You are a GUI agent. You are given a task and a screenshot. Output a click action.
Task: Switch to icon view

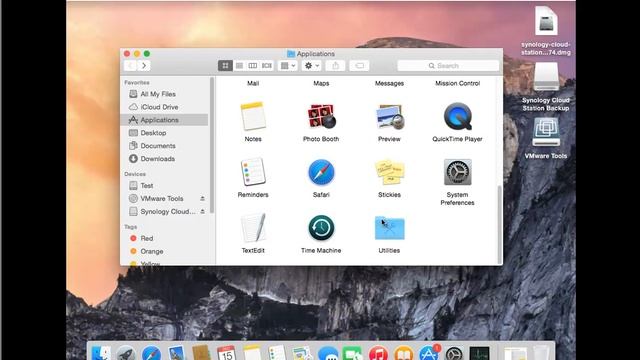pyautogui.click(x=225, y=66)
